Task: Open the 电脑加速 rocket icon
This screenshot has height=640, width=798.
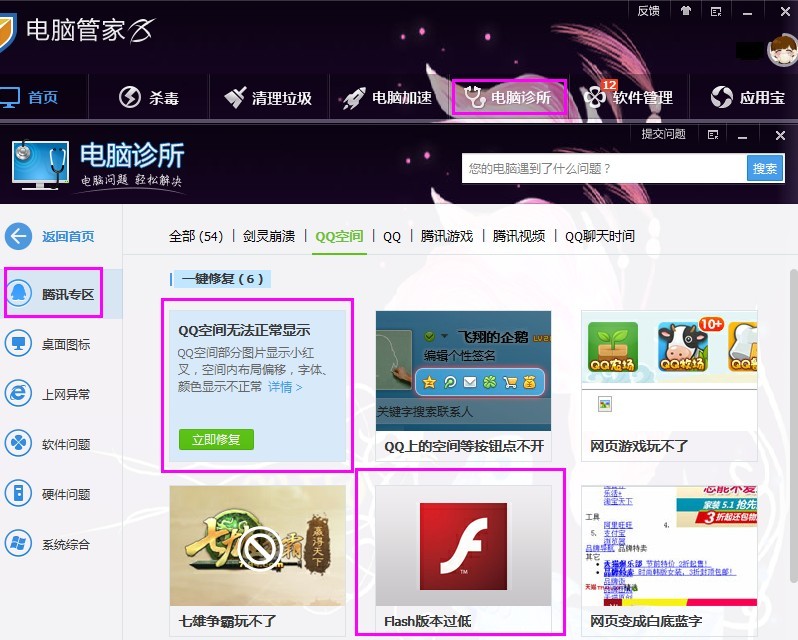Action: pyautogui.click(x=354, y=98)
